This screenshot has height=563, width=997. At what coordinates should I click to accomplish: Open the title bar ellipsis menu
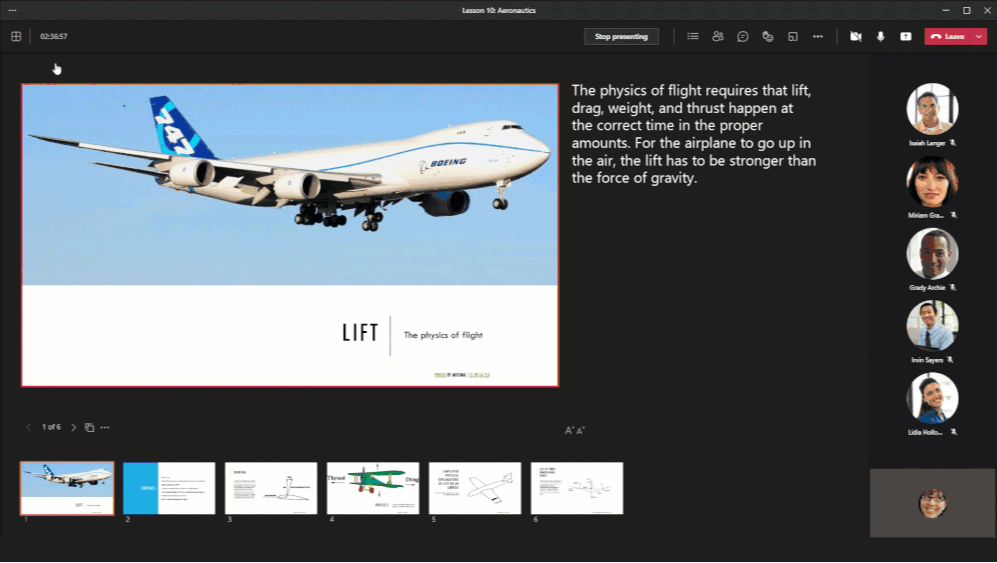pyautogui.click(x=12, y=10)
